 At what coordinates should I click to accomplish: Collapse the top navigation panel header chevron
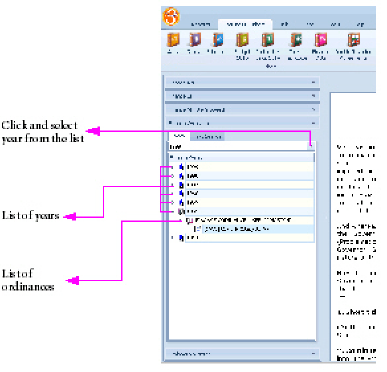coord(313,82)
